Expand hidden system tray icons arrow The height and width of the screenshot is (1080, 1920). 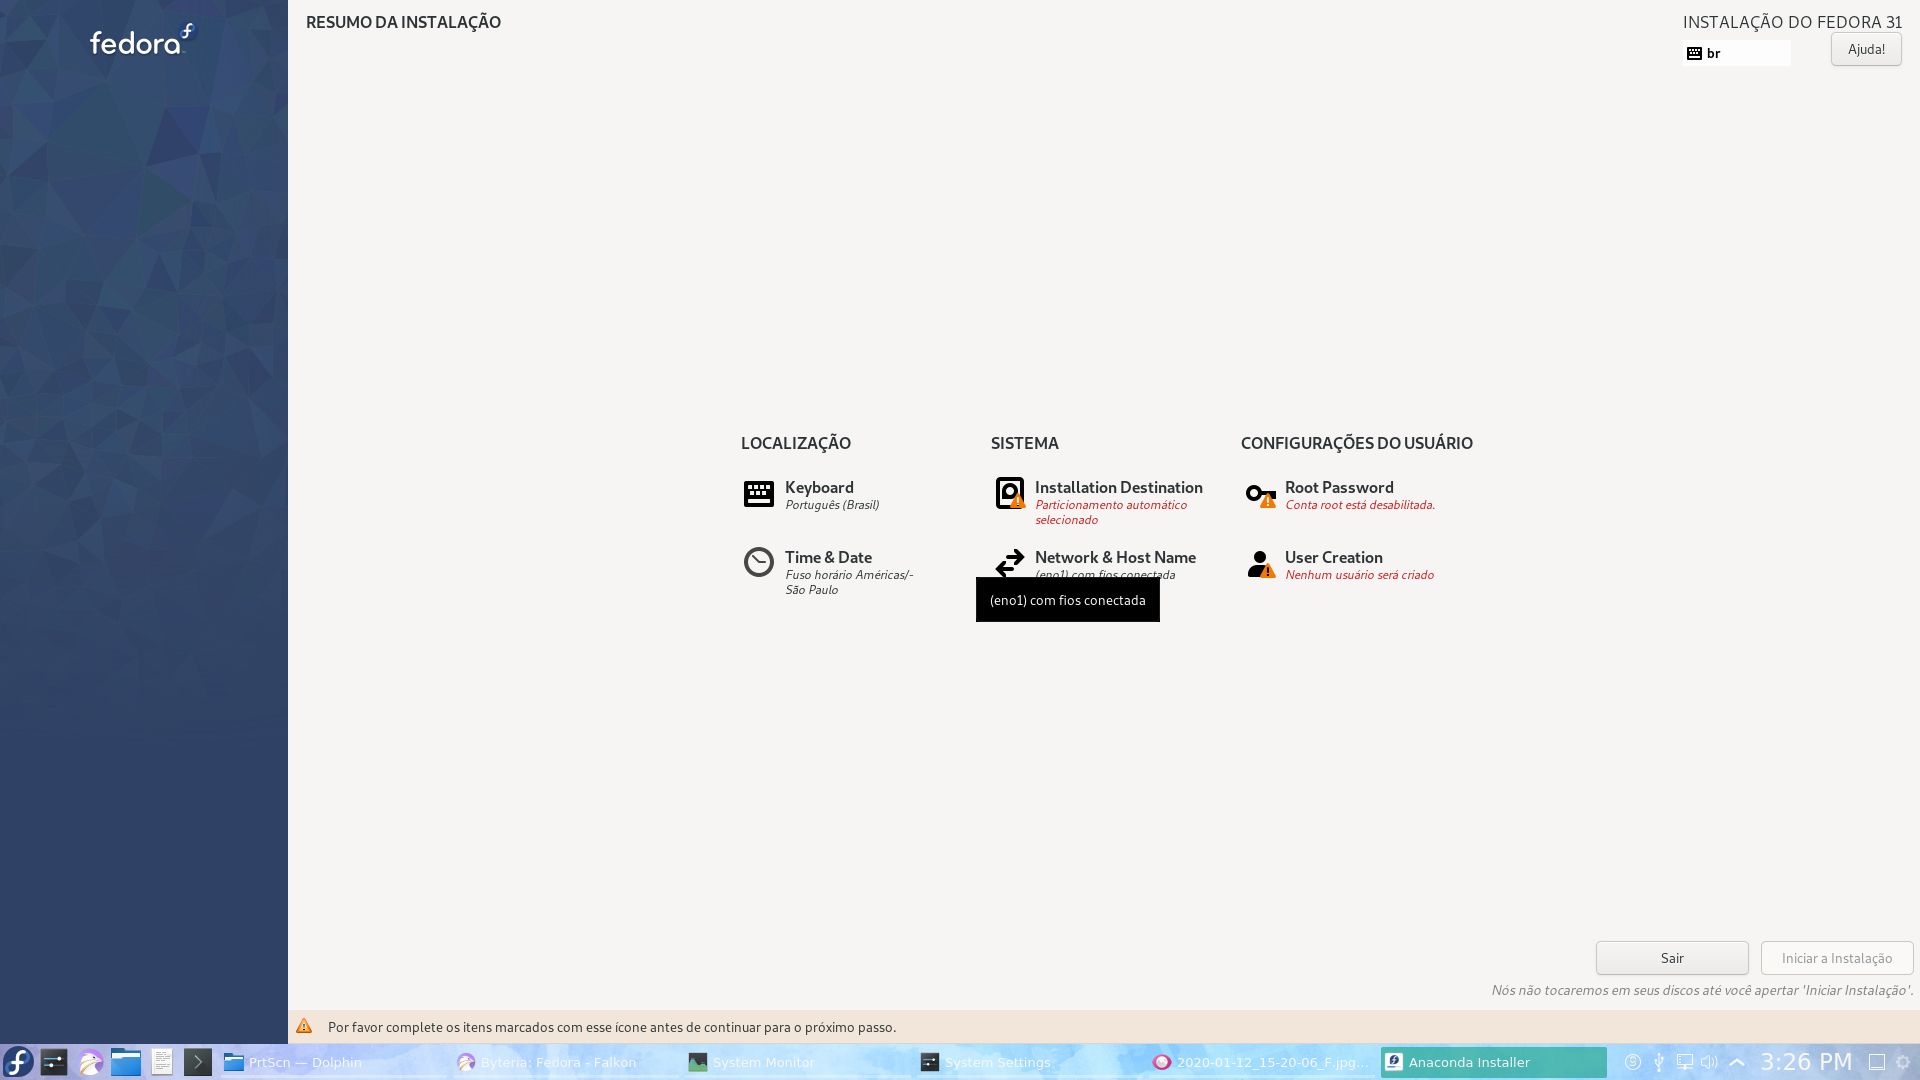pyautogui.click(x=1737, y=1062)
